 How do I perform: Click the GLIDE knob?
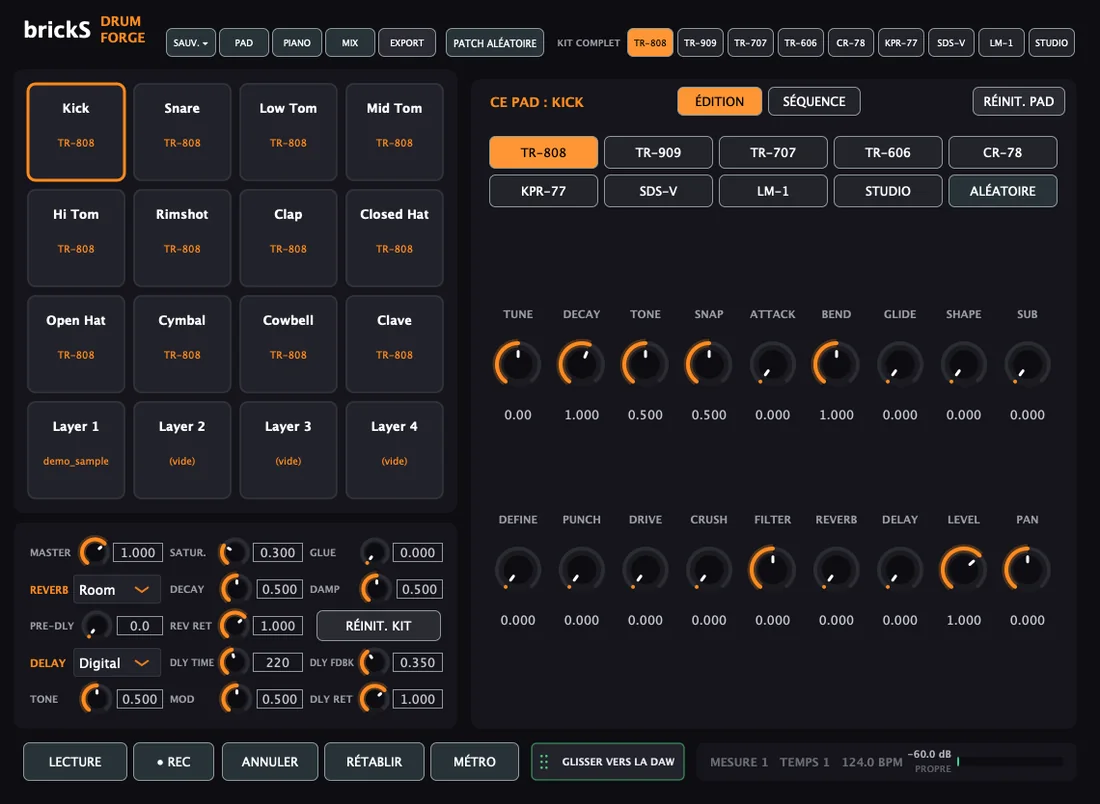pos(900,363)
